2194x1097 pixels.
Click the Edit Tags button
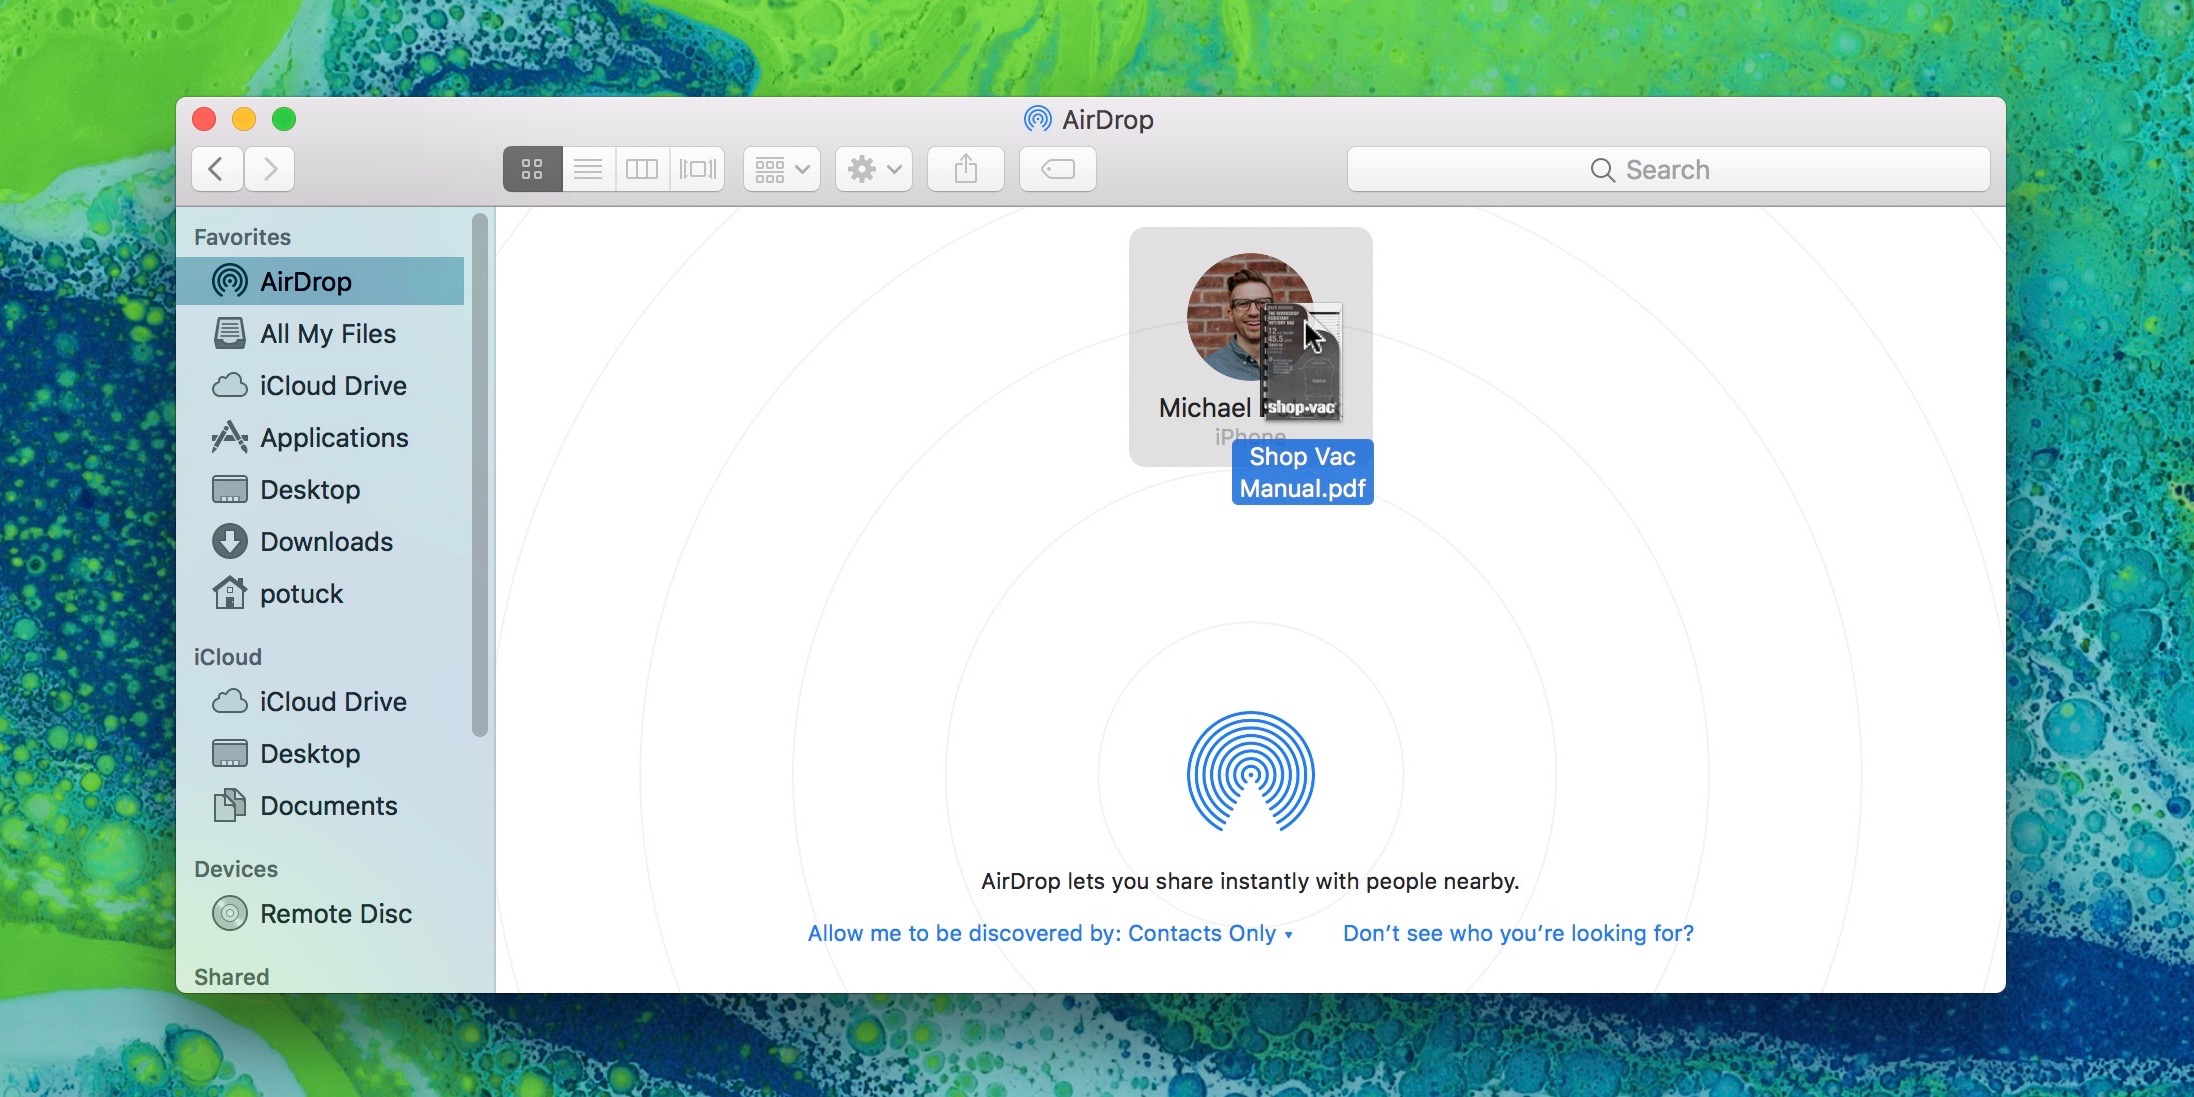pyautogui.click(x=1057, y=169)
